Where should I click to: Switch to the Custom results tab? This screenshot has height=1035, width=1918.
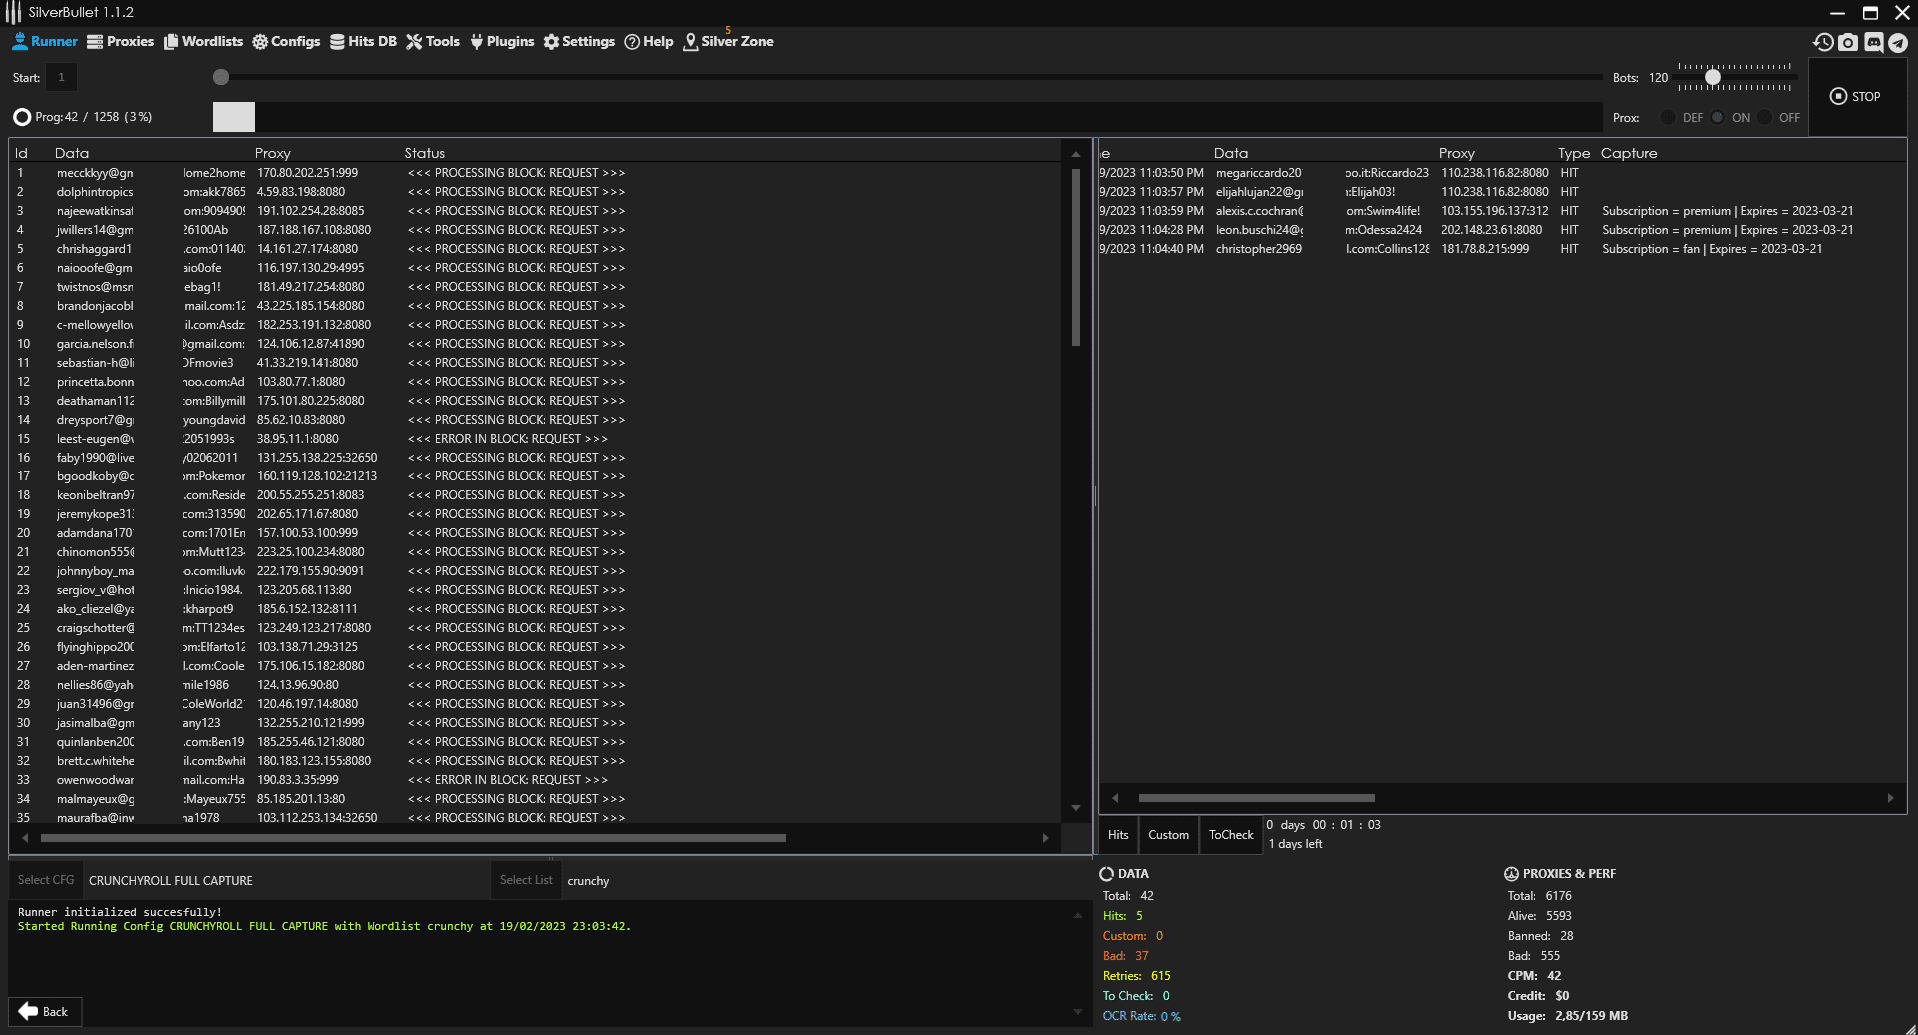[1168, 835]
